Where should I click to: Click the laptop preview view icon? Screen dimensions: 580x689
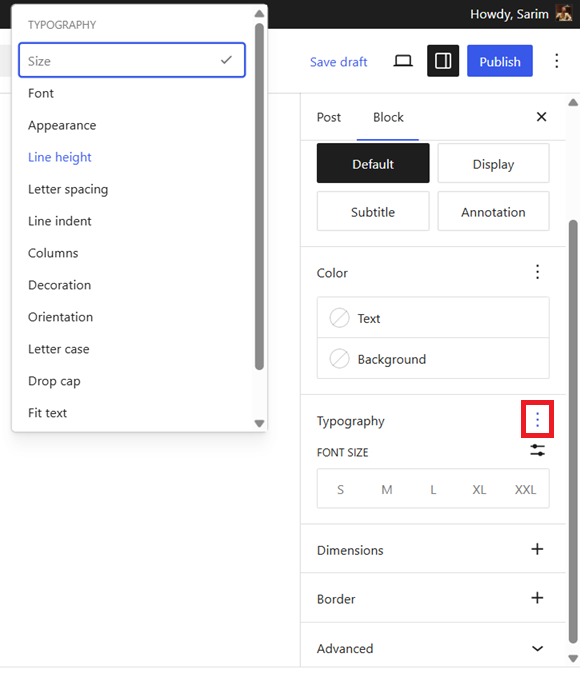[x=402, y=61]
